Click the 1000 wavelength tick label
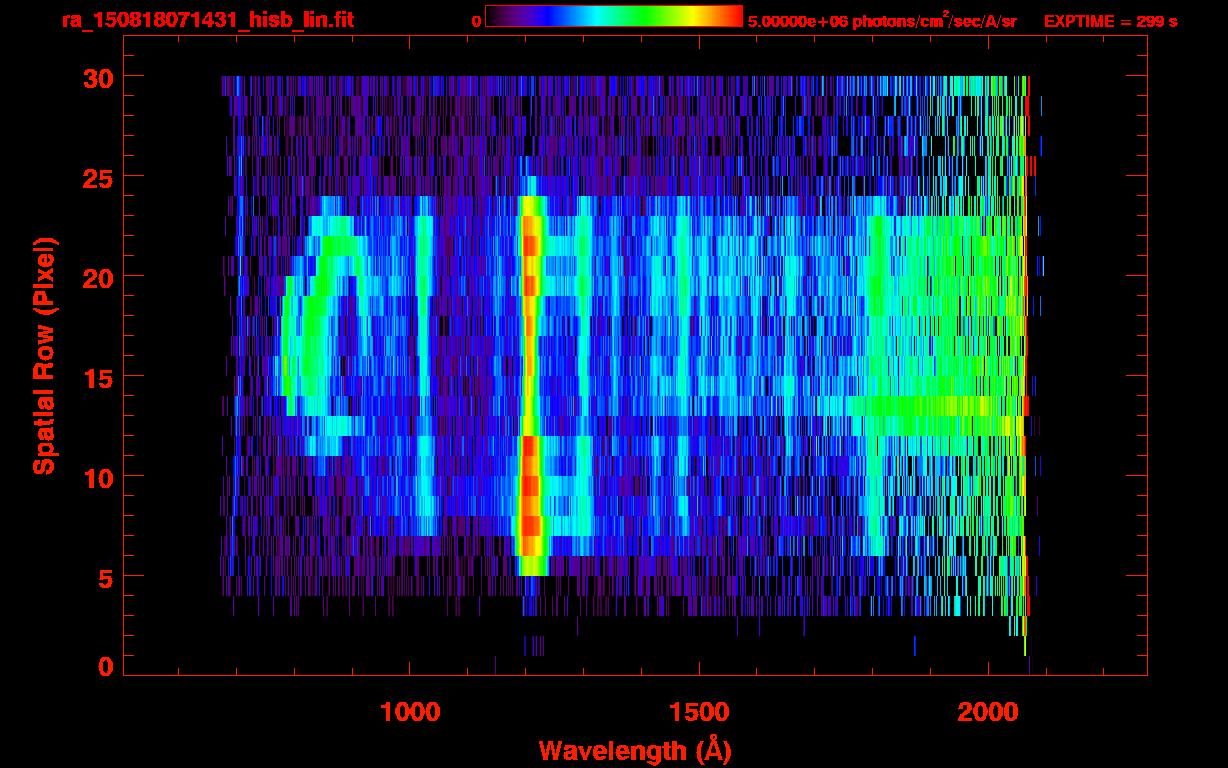The width and height of the screenshot is (1228, 768). [x=410, y=712]
